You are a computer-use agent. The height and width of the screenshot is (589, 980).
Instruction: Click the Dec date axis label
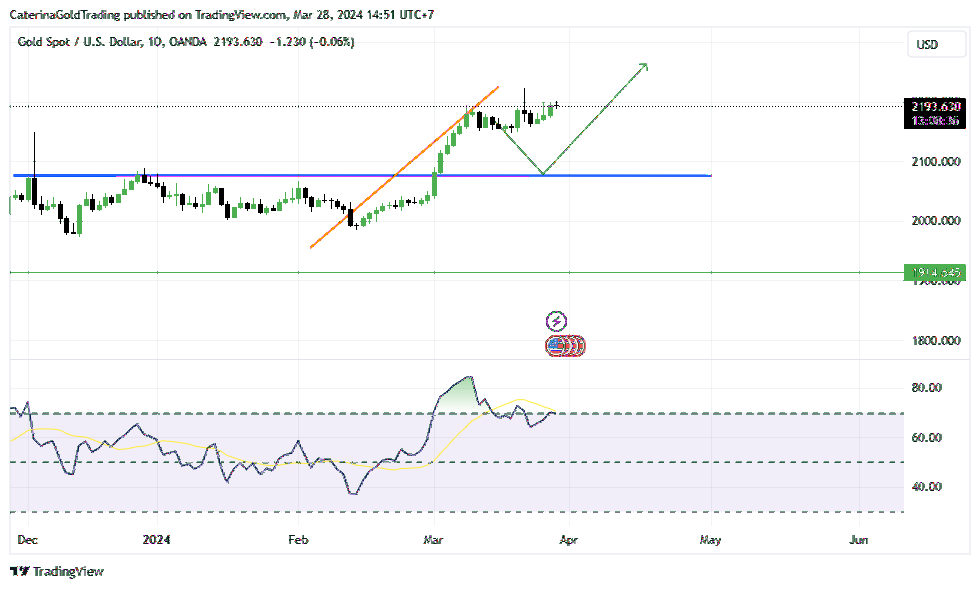(x=28, y=540)
